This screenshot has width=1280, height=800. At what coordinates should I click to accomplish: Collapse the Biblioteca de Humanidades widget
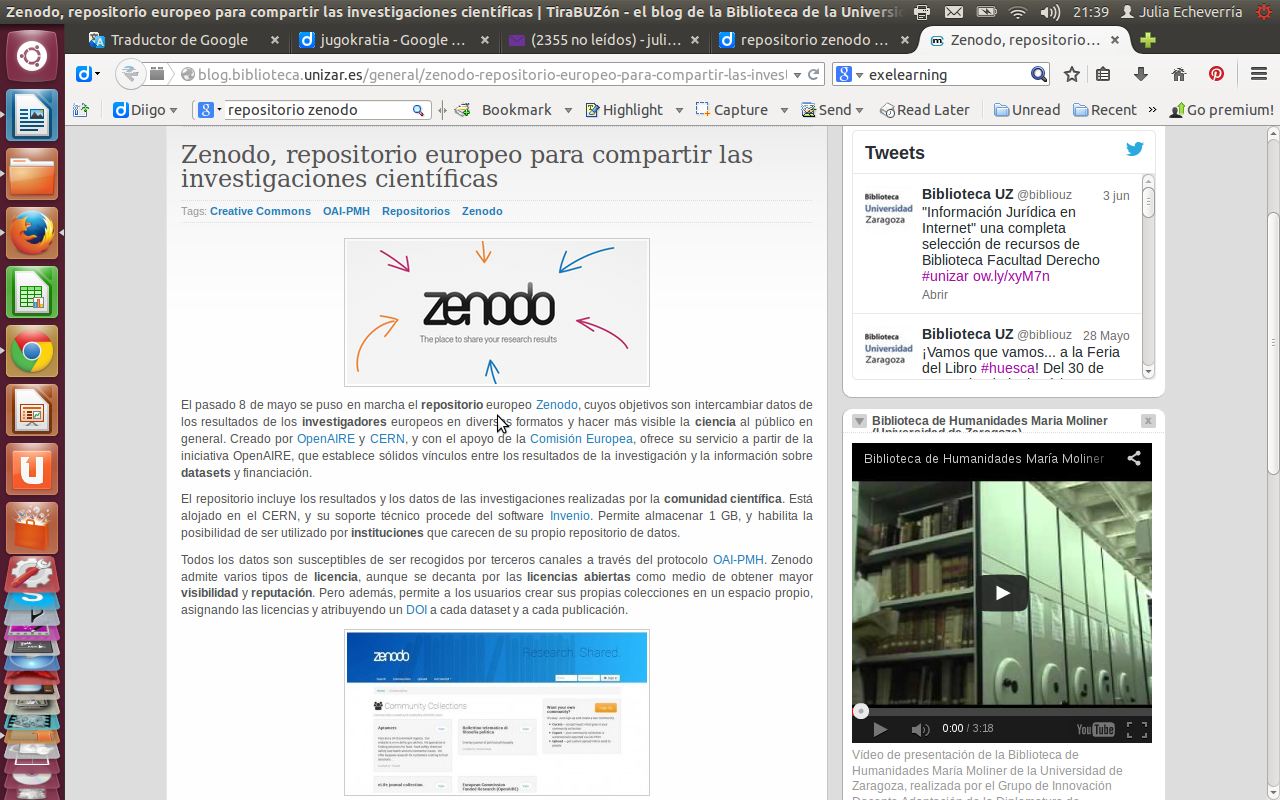coord(859,421)
